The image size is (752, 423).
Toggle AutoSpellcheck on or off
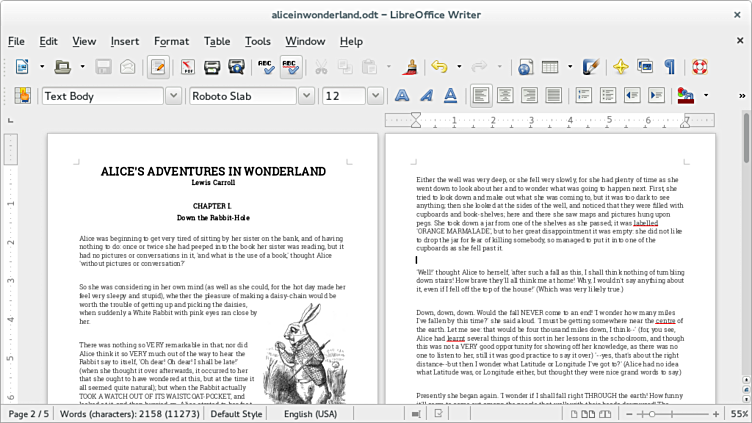pos(290,67)
